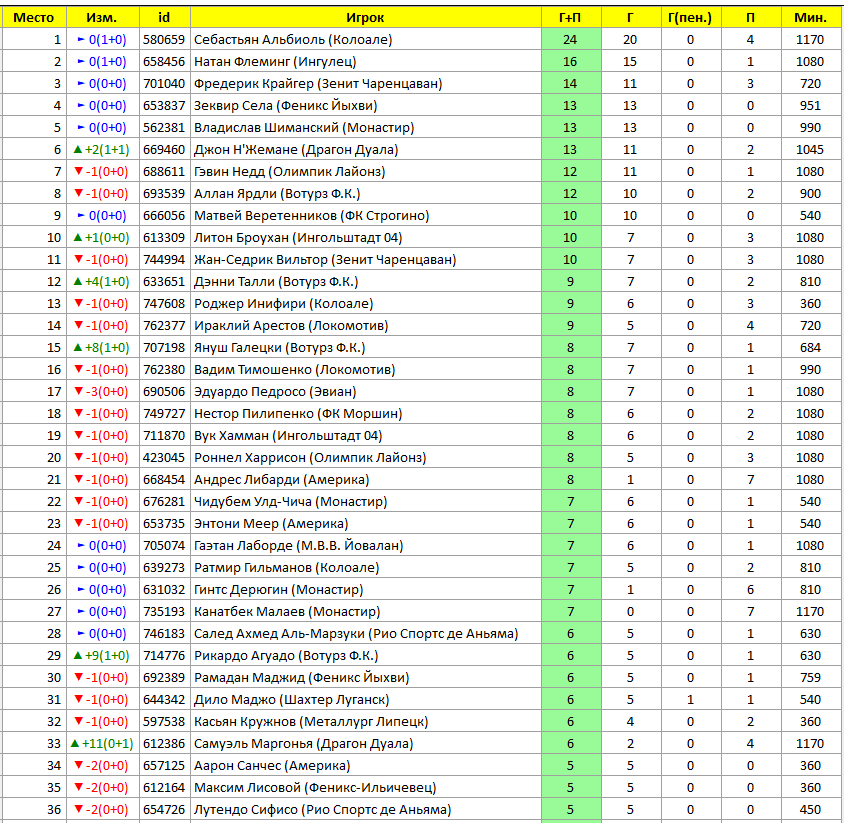This screenshot has width=844, height=823.
Task: Click id cell 711870
Action: [x=164, y=436]
